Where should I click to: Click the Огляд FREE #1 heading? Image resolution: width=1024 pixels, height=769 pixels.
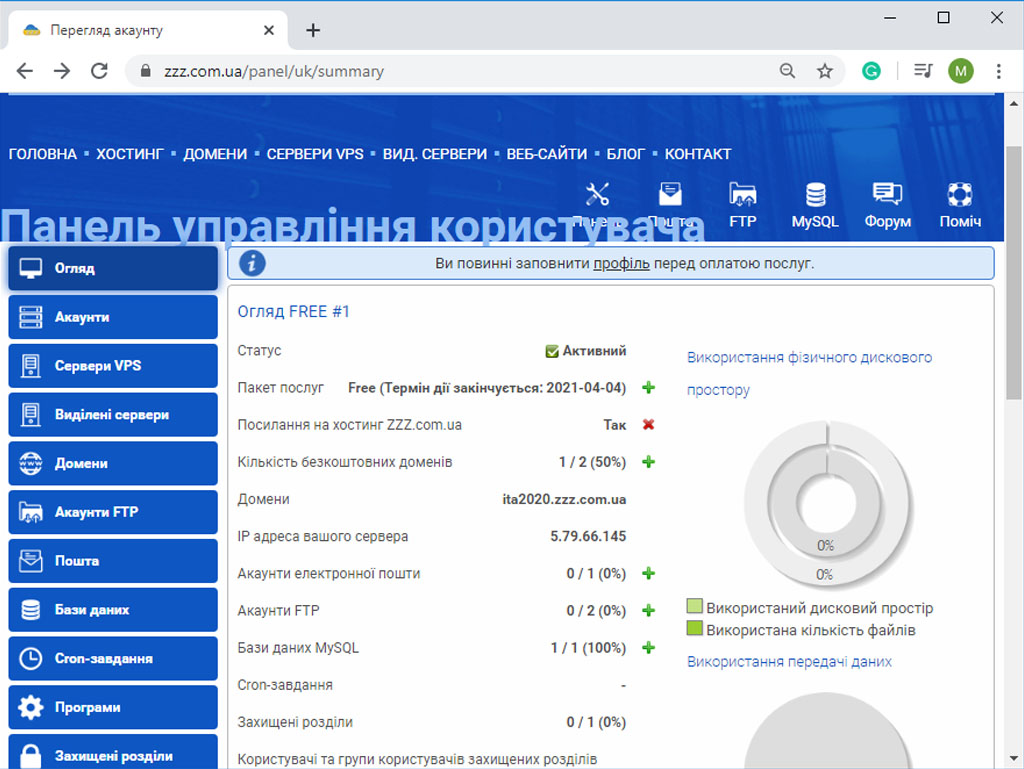click(x=293, y=311)
